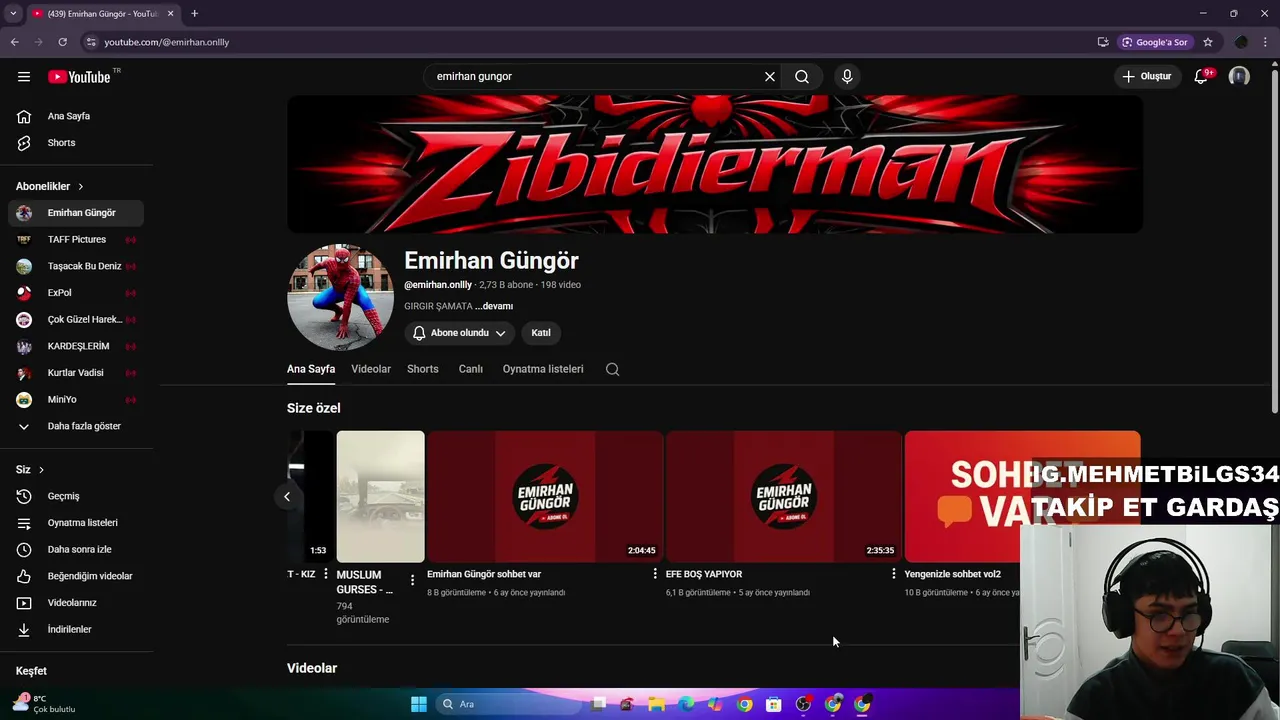Open Emirhan Güngör sohbet var thumbnail
This screenshot has width=1280, height=720.
pos(545,497)
